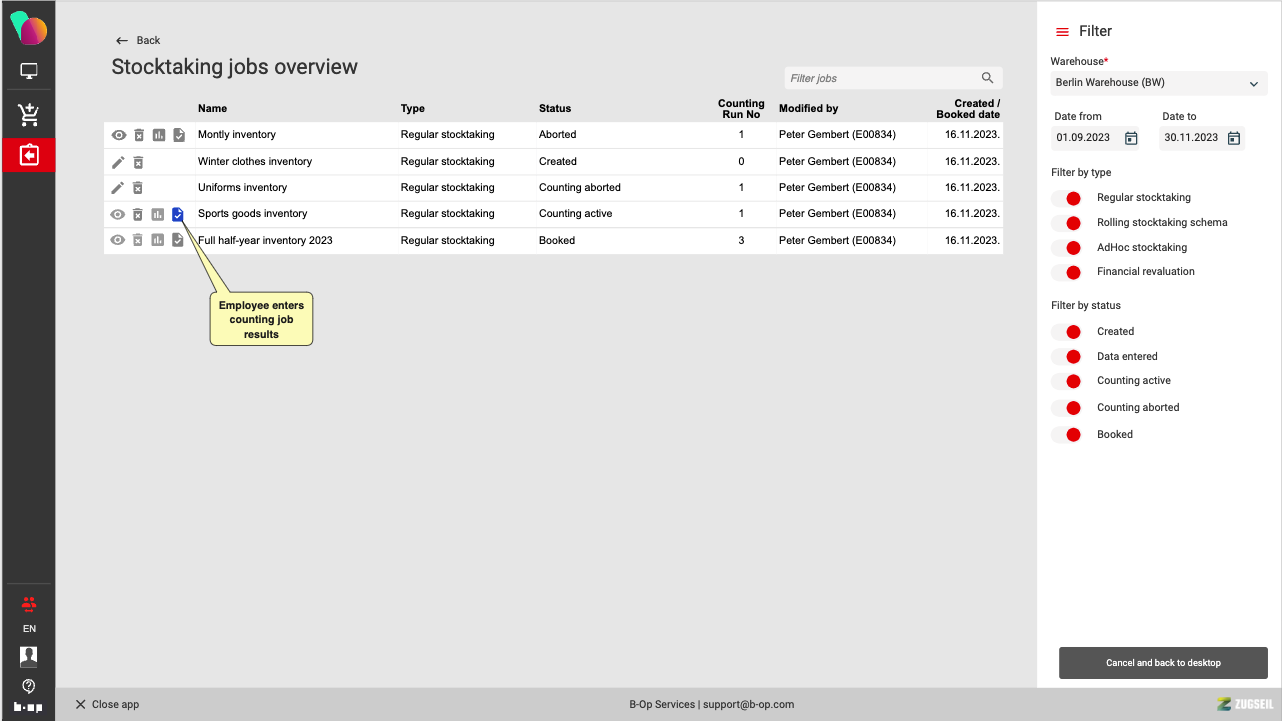Switch language via EN in sidebar

(x=29, y=629)
